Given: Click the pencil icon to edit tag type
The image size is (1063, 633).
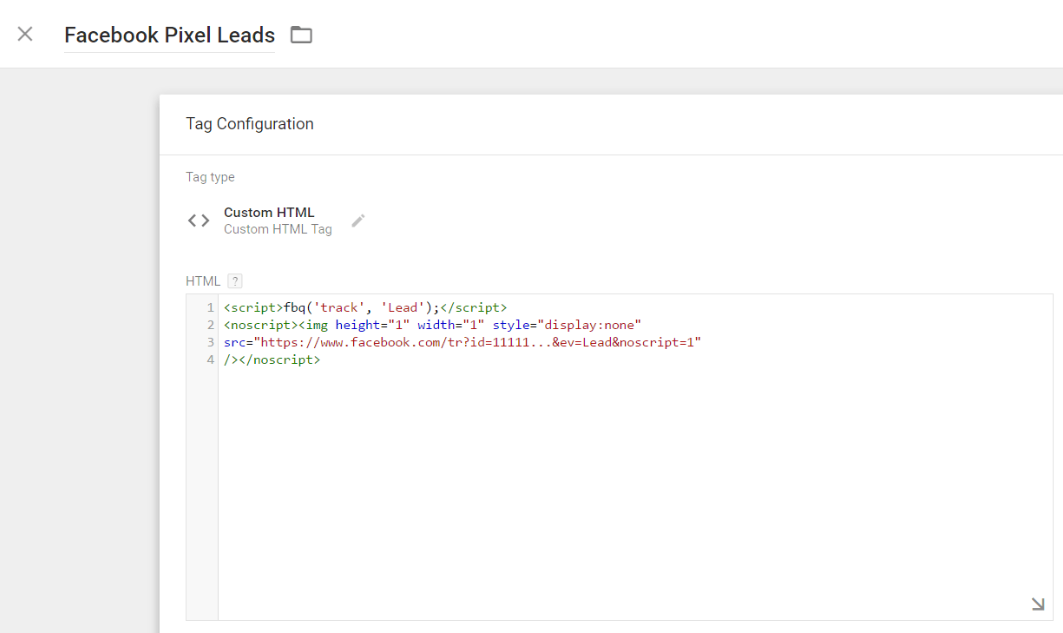Looking at the screenshot, I should 358,220.
